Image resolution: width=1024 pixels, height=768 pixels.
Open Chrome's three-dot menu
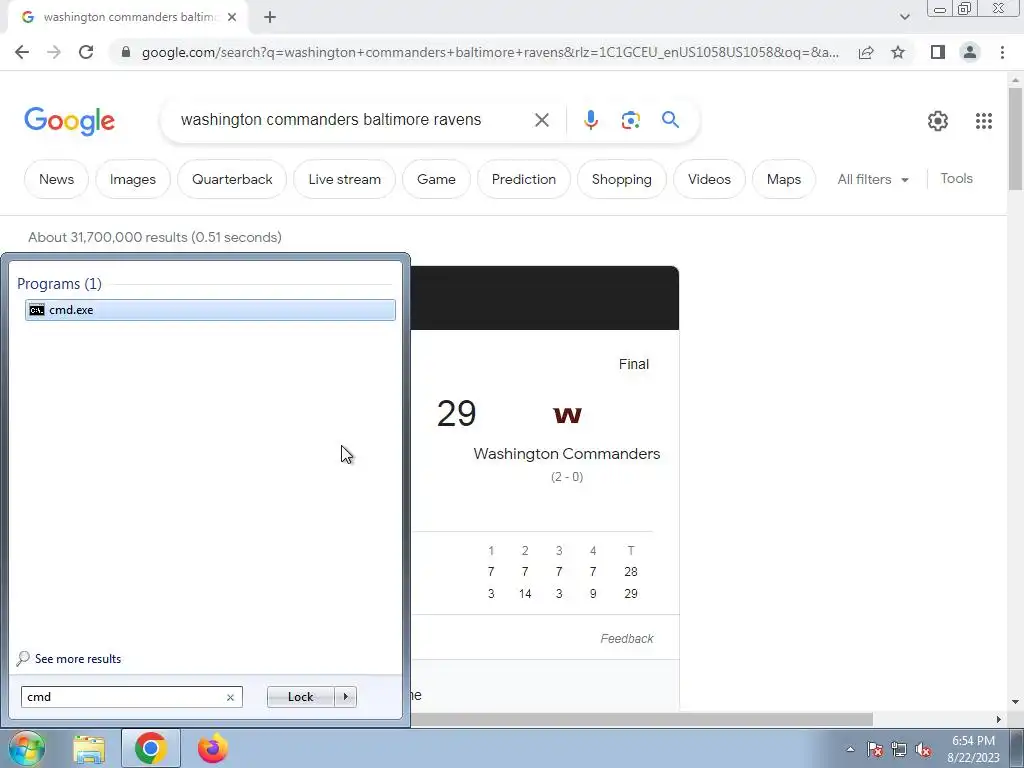click(1002, 52)
